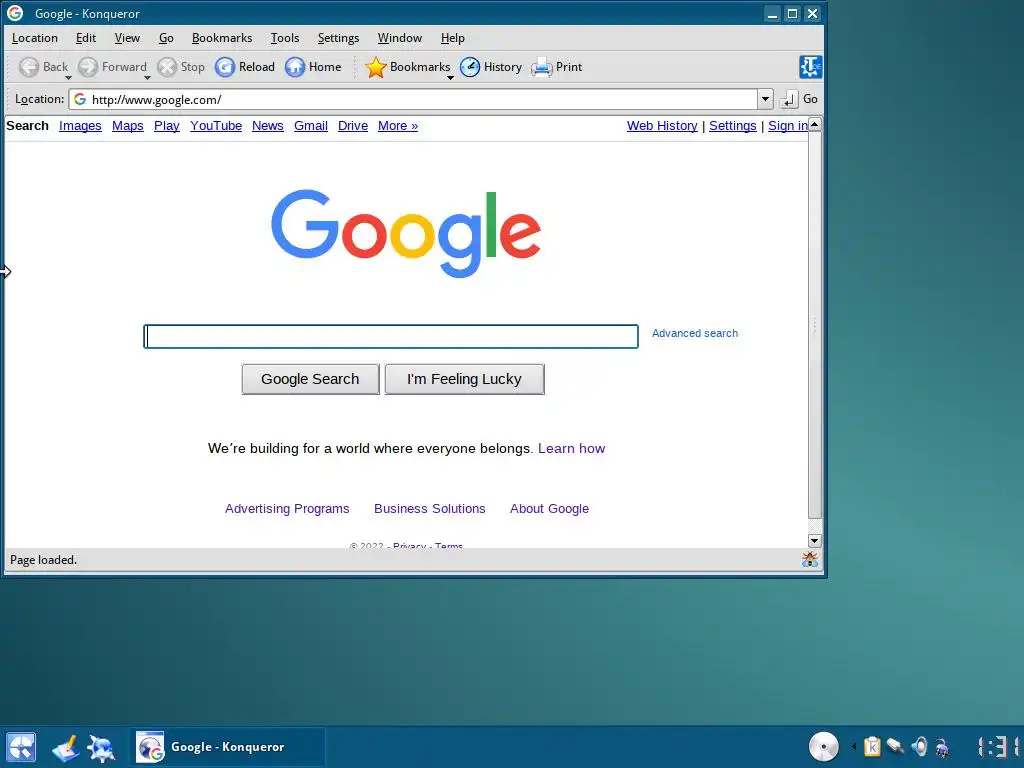
Task: Launch the Konqueror globe icon in panel
Action: click(102, 748)
